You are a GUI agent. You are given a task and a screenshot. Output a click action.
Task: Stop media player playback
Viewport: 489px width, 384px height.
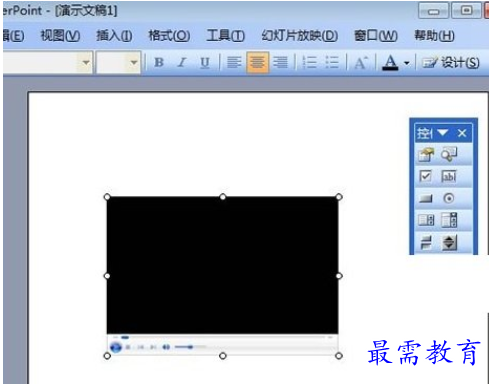coord(128,347)
